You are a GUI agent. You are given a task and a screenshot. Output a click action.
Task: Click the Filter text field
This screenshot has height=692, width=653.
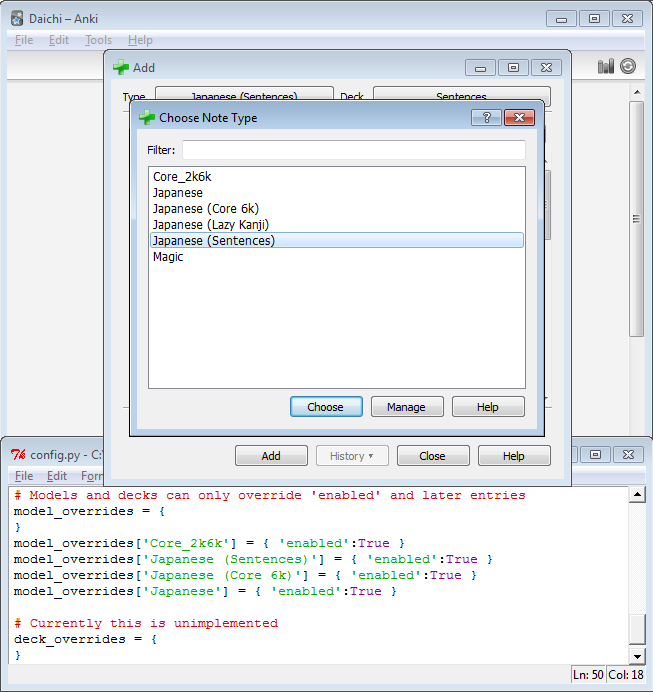click(354, 150)
